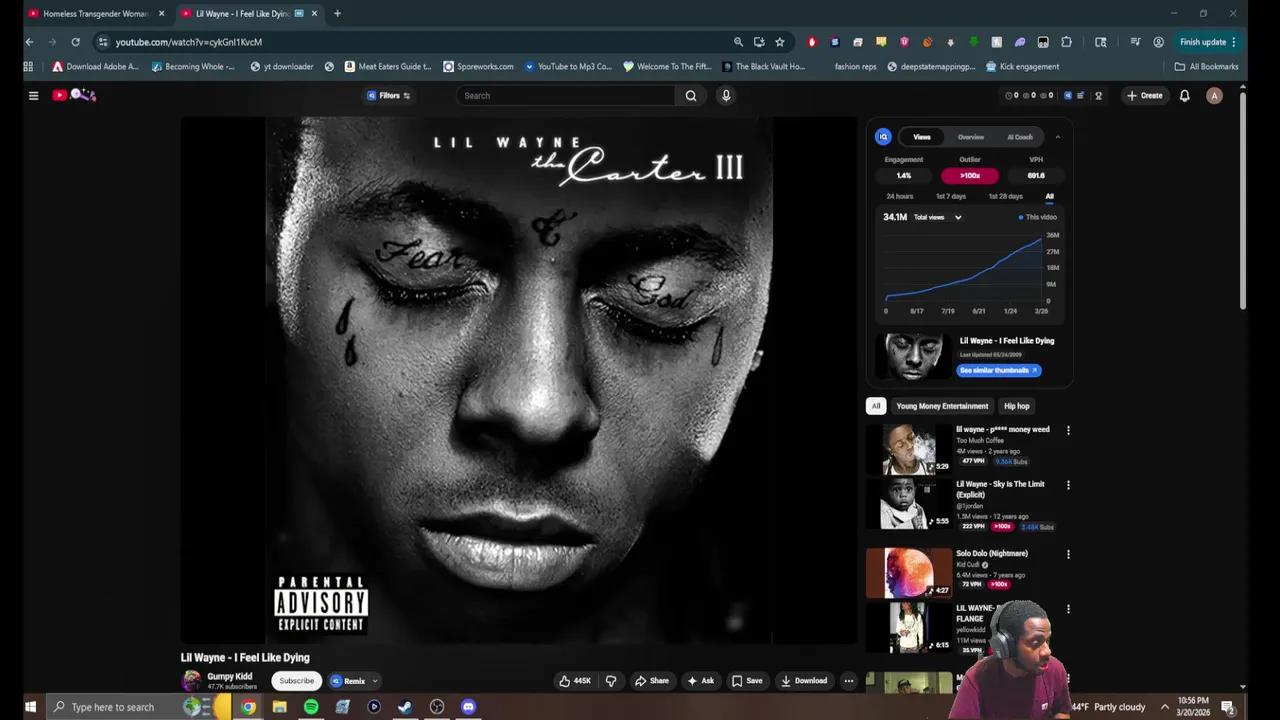Switch to the Overview tab

point(971,137)
